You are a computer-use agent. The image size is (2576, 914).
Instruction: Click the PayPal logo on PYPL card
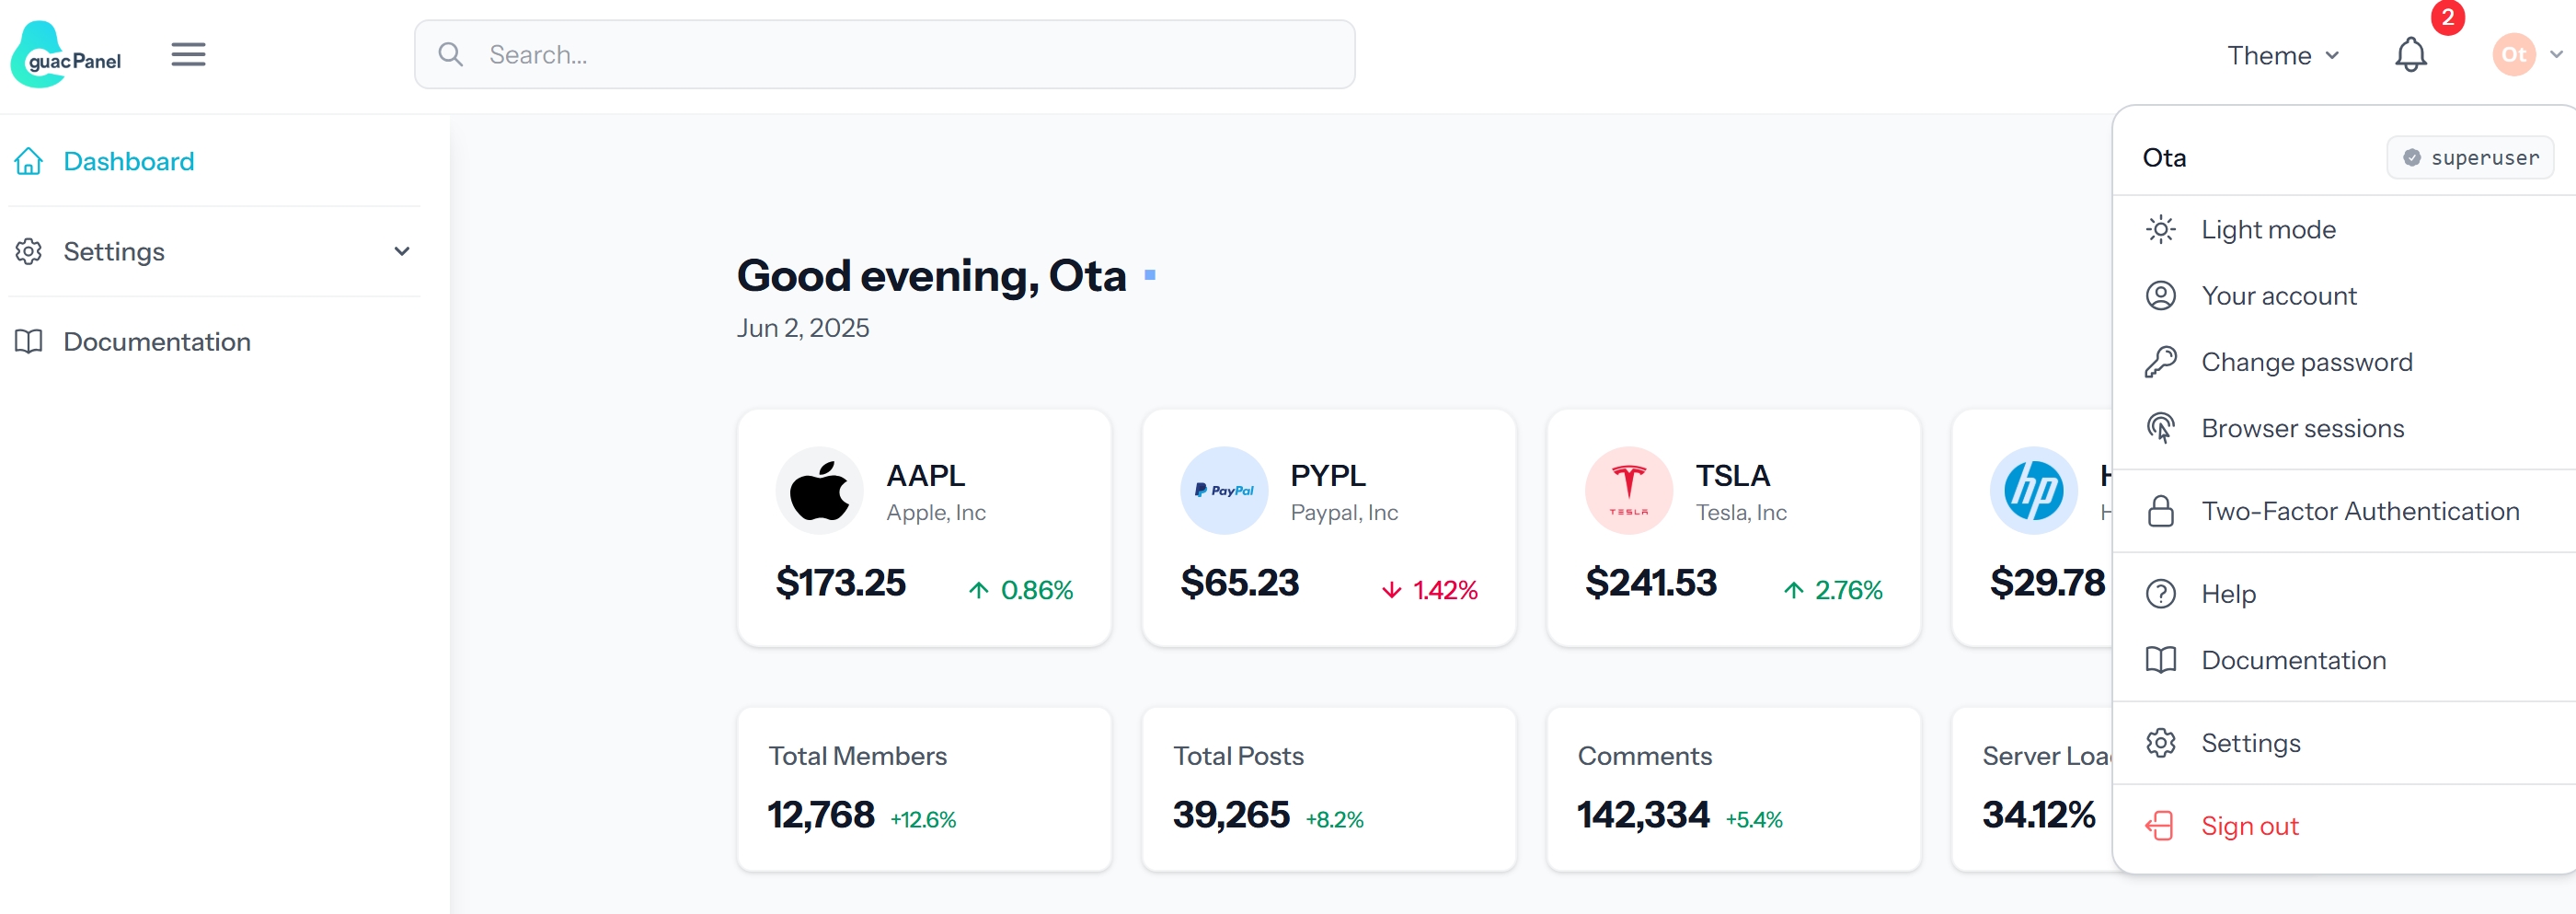click(1224, 490)
